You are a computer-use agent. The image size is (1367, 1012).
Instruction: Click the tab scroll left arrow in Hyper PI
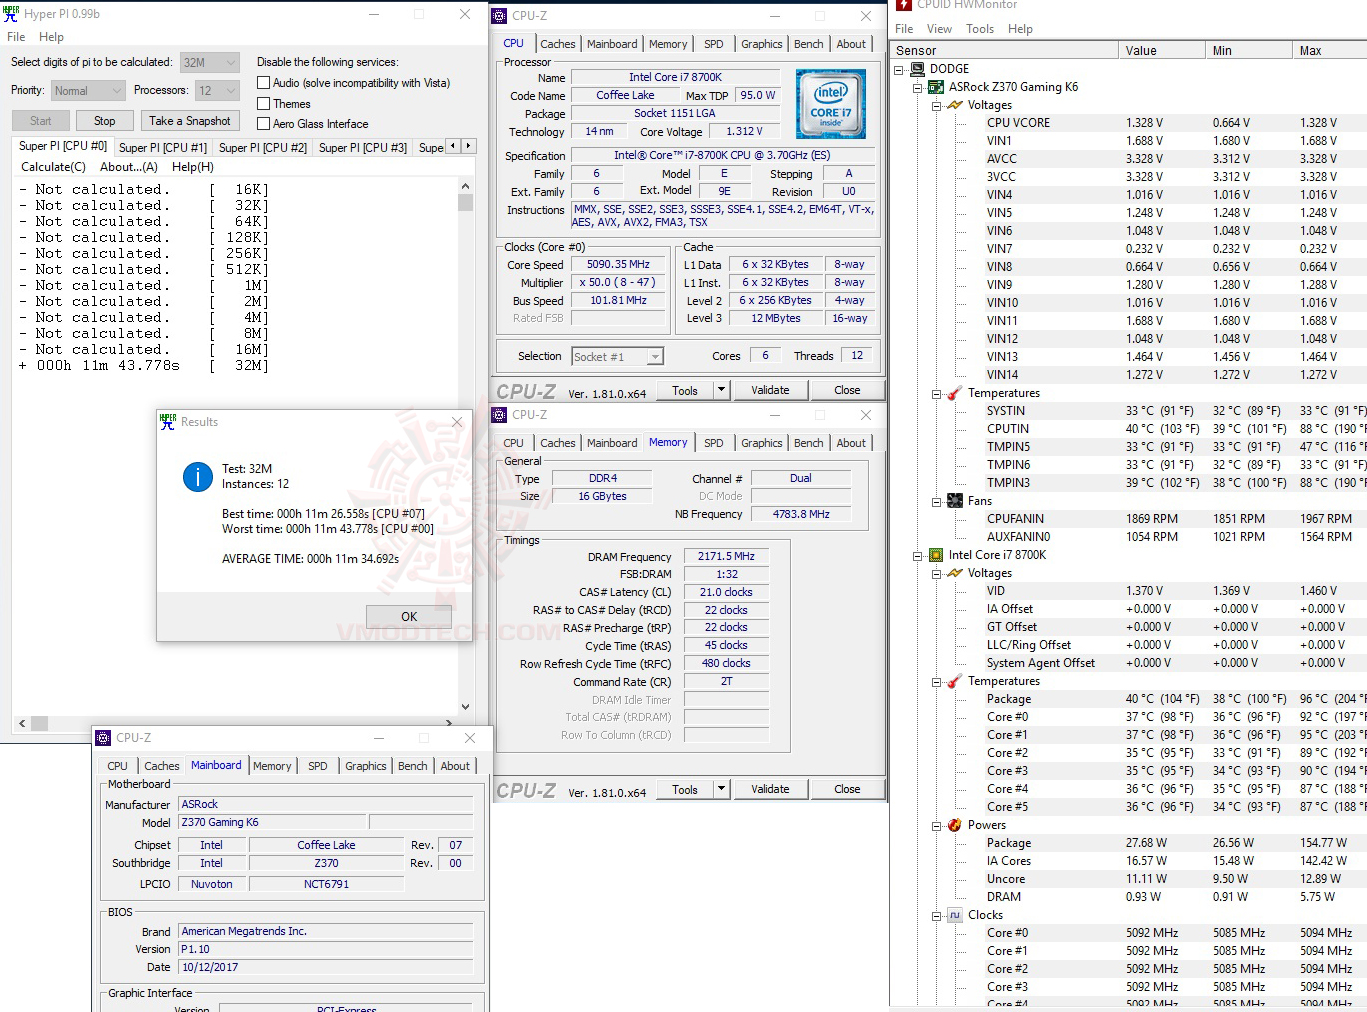click(452, 146)
